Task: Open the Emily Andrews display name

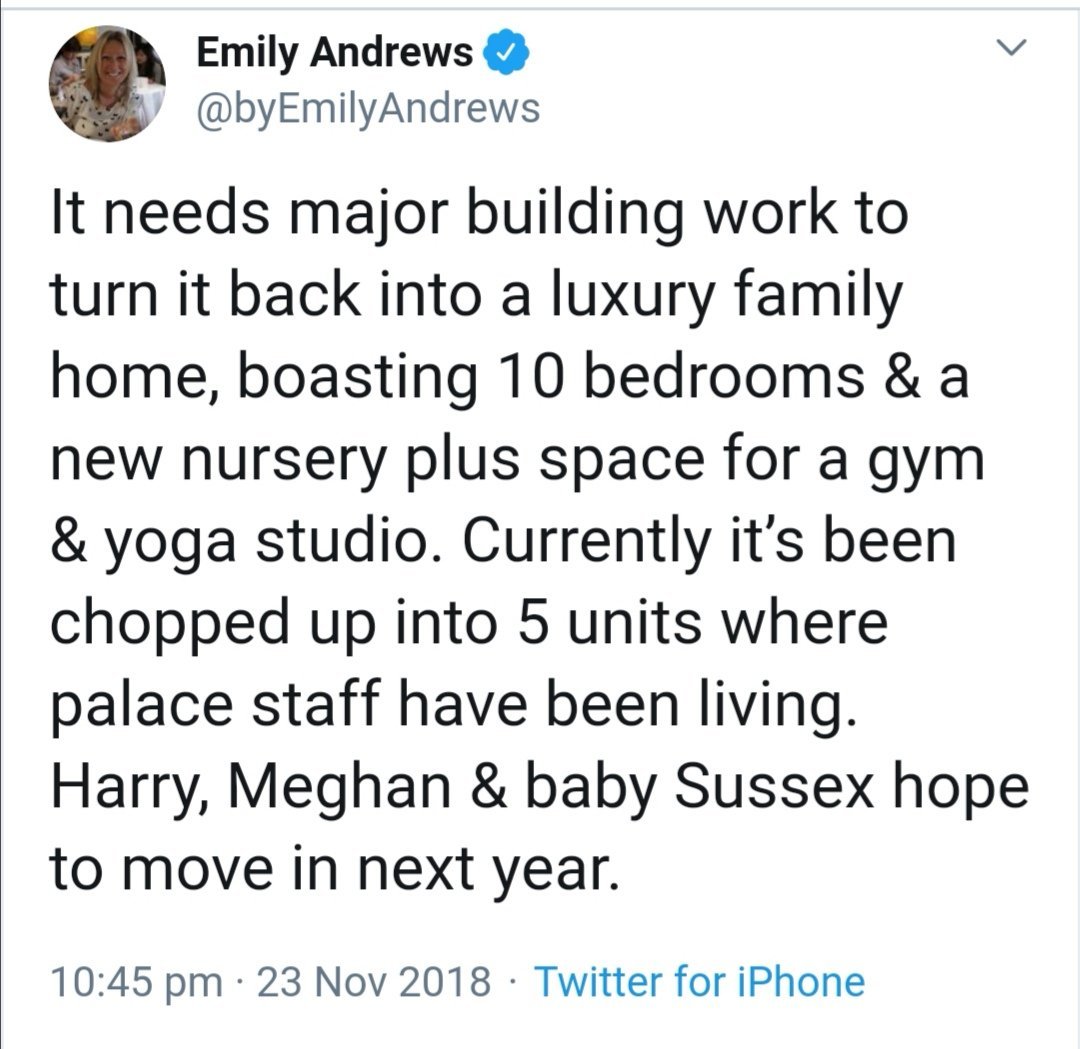Action: point(334,53)
